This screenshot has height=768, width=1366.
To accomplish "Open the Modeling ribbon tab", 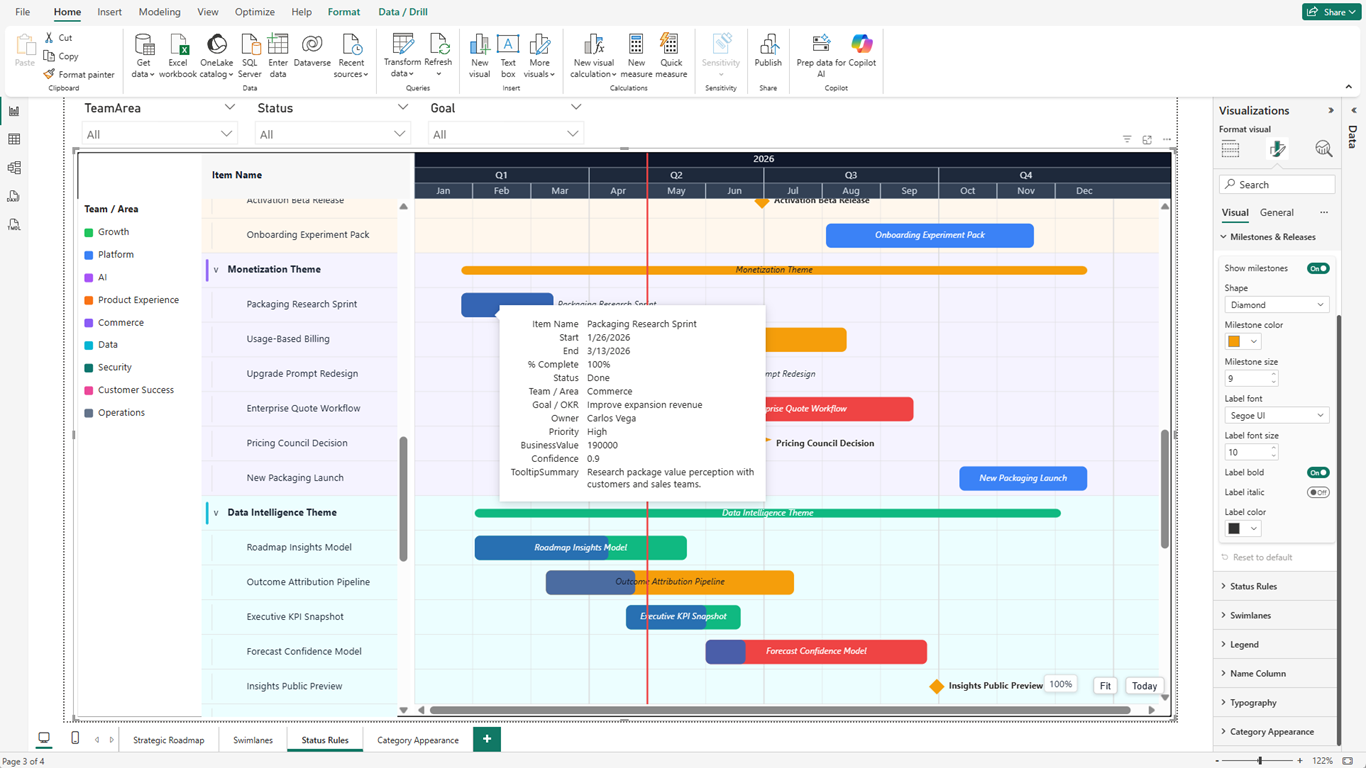I will (x=159, y=12).
